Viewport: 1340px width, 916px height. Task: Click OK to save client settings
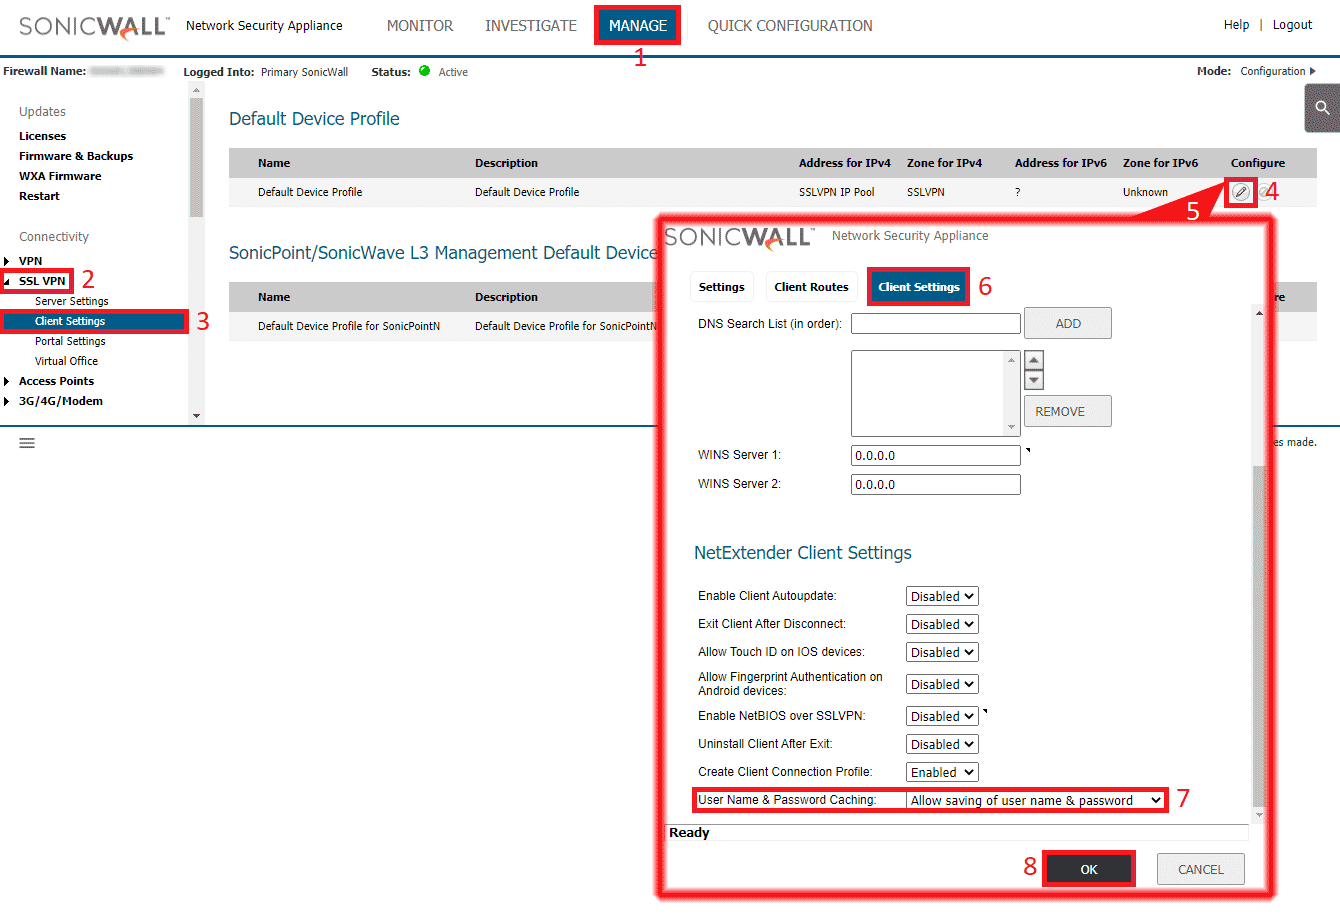pos(1088,868)
